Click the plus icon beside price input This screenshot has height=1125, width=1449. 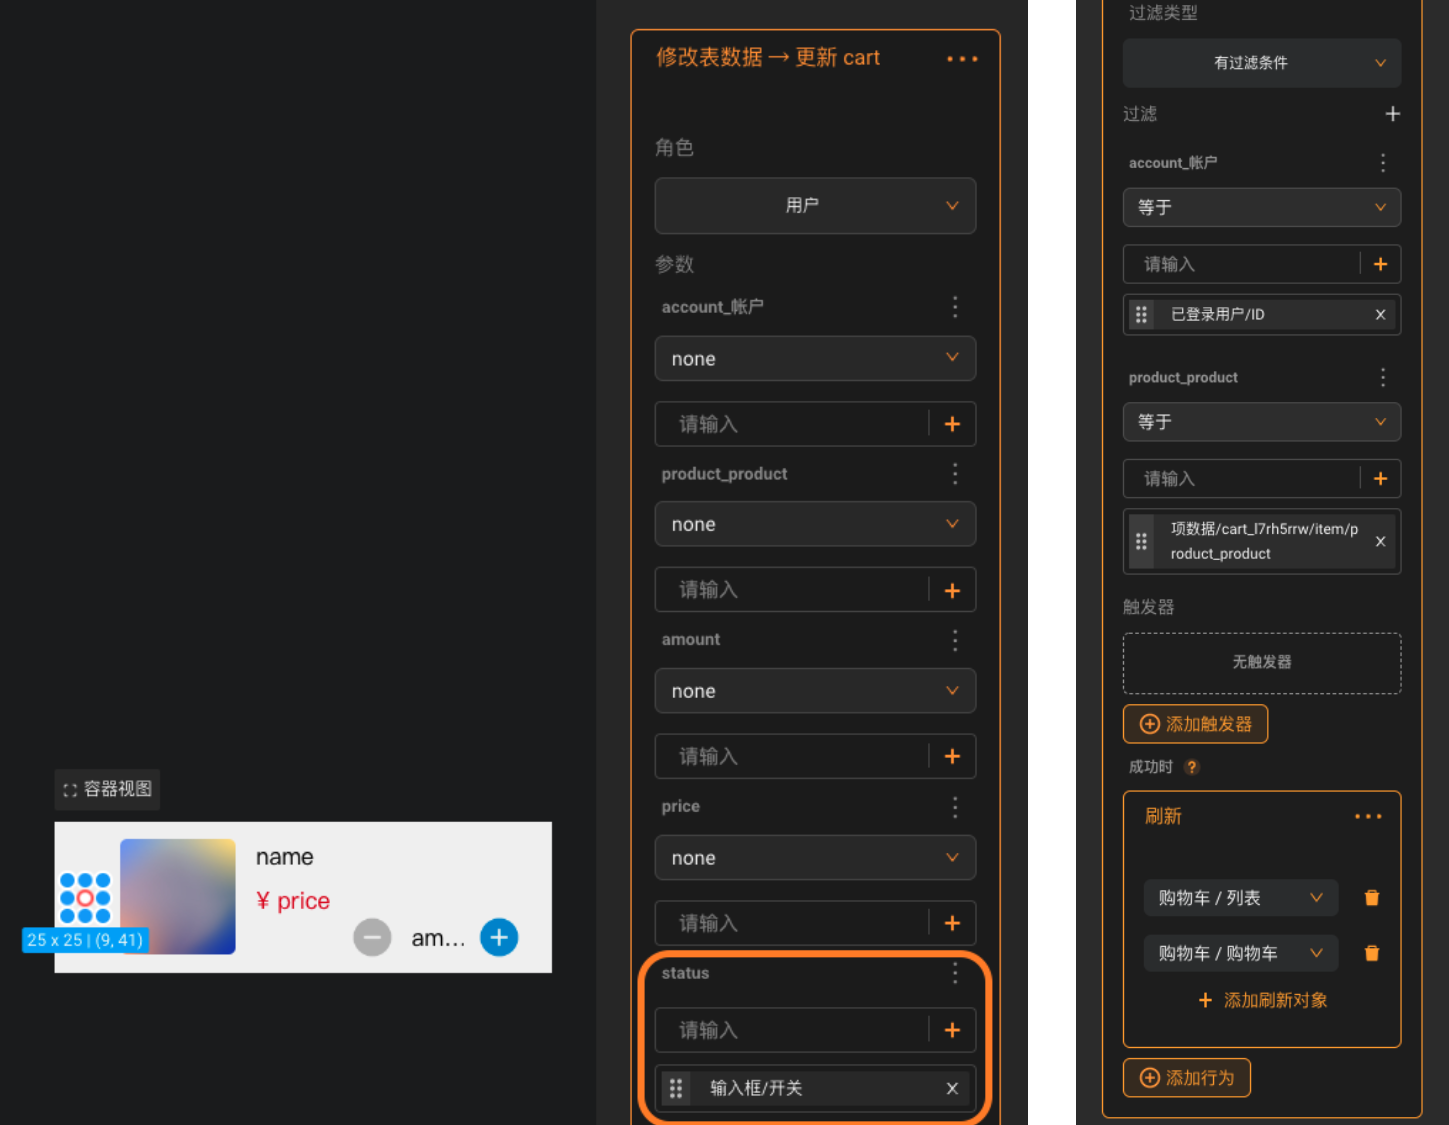952,923
